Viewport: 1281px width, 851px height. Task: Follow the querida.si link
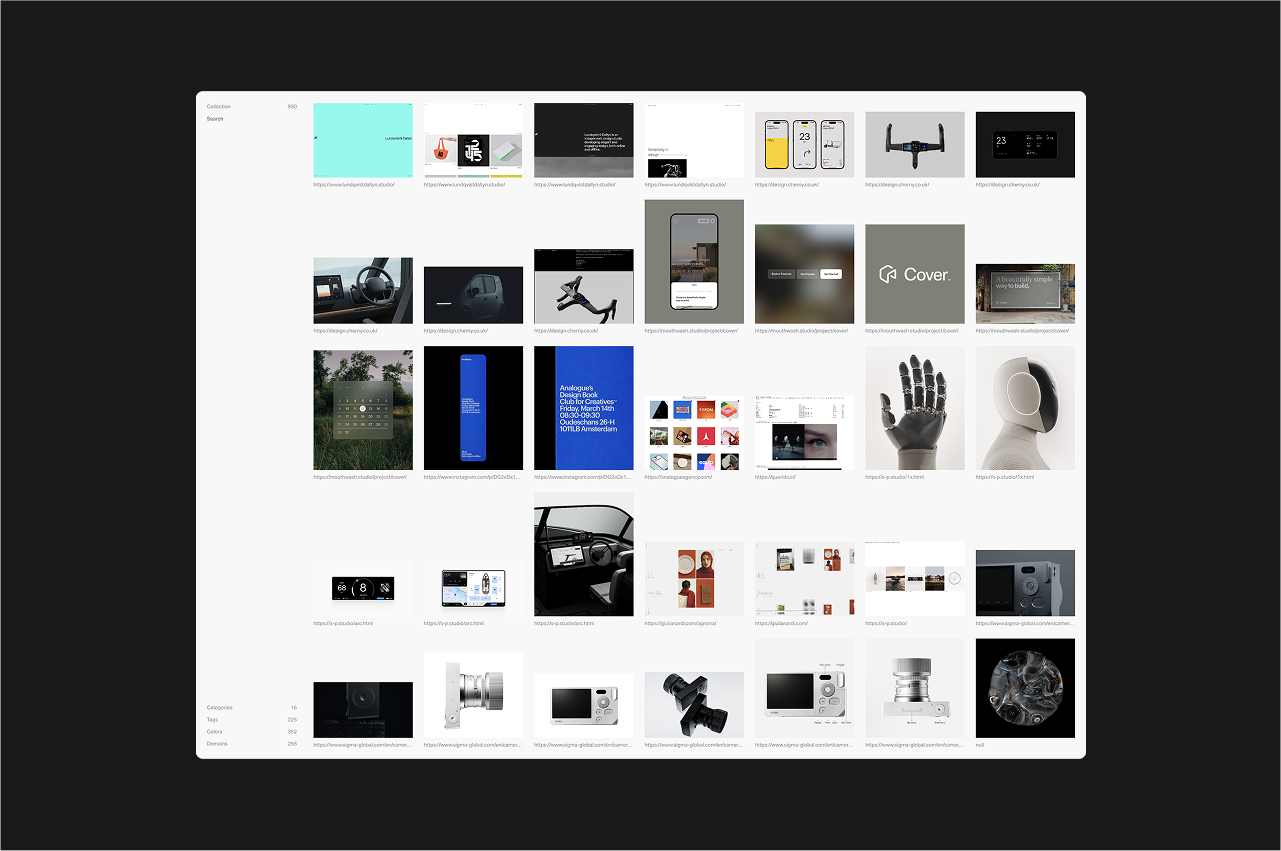click(774, 477)
